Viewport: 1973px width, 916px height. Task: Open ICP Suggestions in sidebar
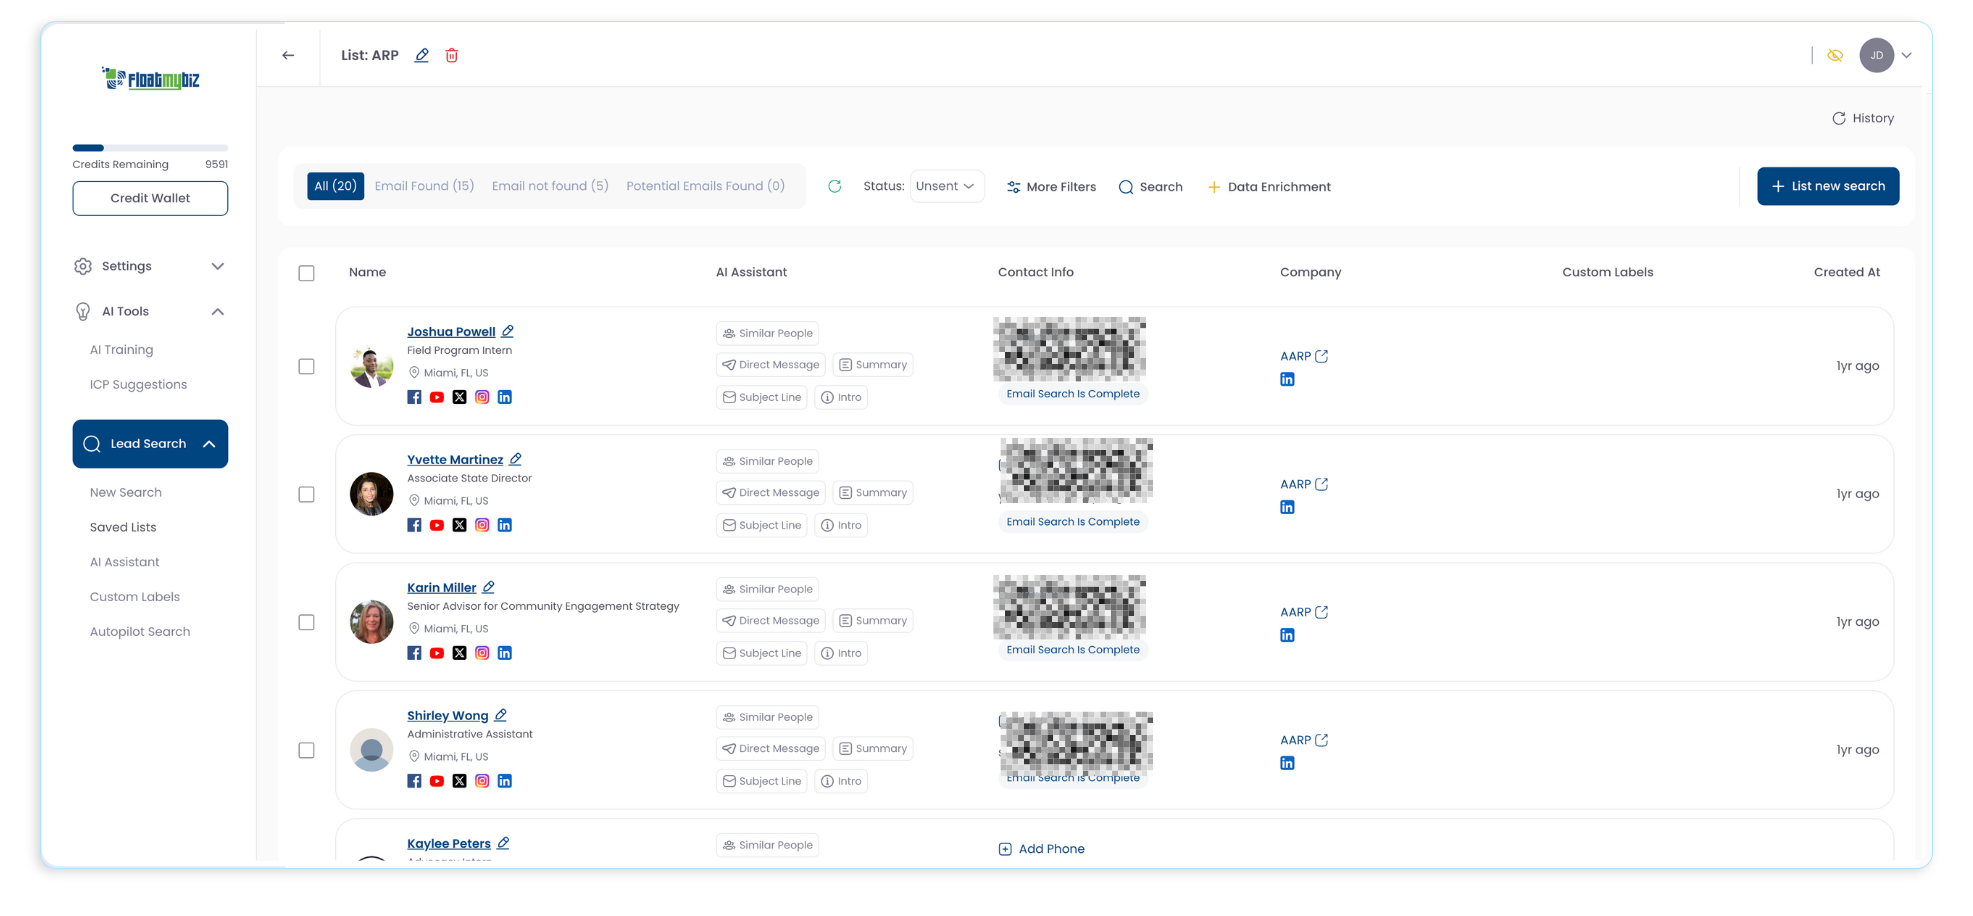tap(138, 384)
